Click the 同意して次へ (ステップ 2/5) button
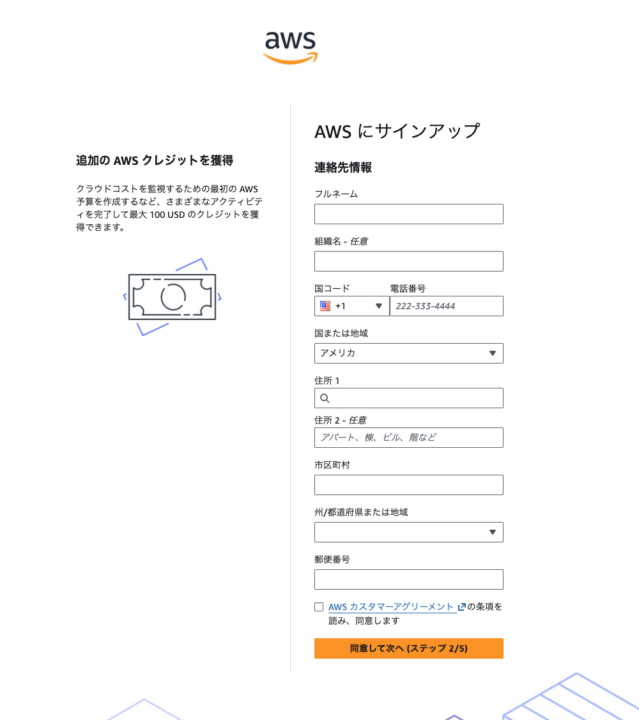 409,648
